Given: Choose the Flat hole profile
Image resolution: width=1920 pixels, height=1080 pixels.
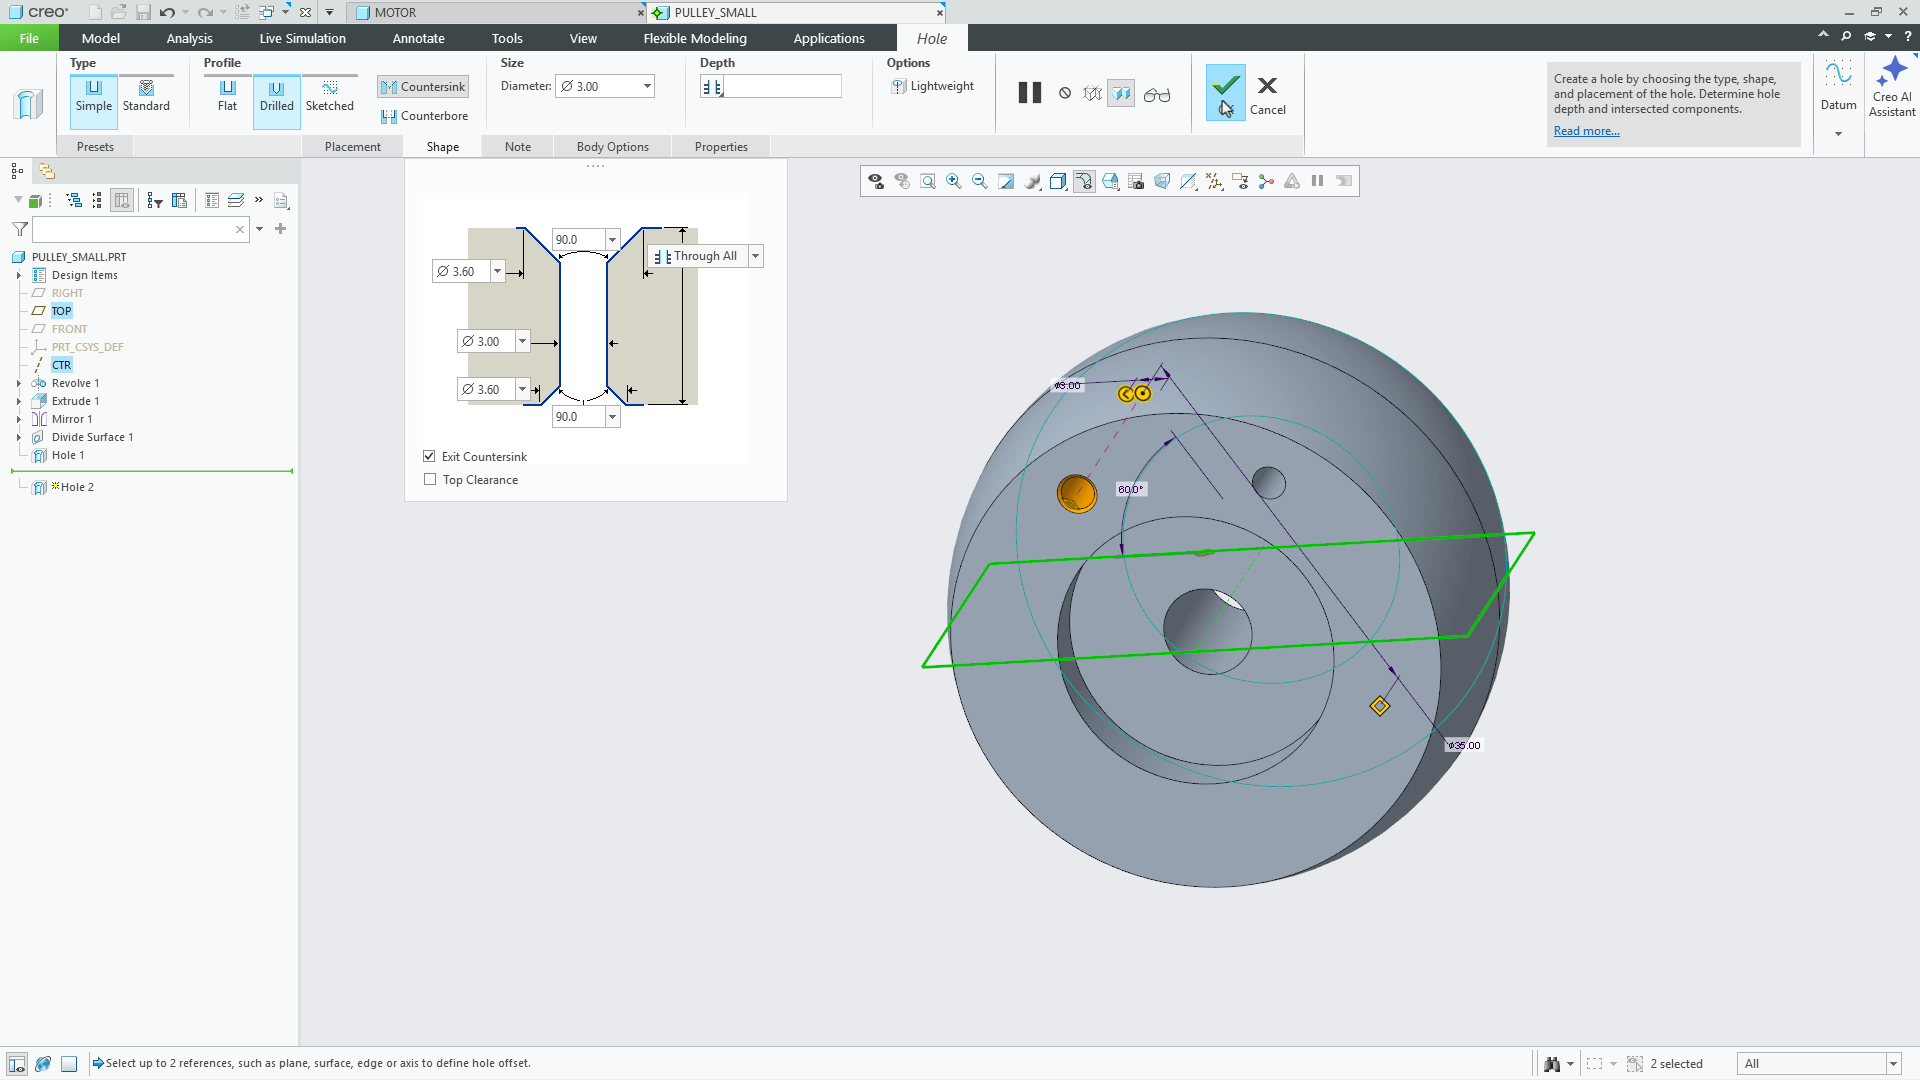Looking at the screenshot, I should (x=227, y=96).
